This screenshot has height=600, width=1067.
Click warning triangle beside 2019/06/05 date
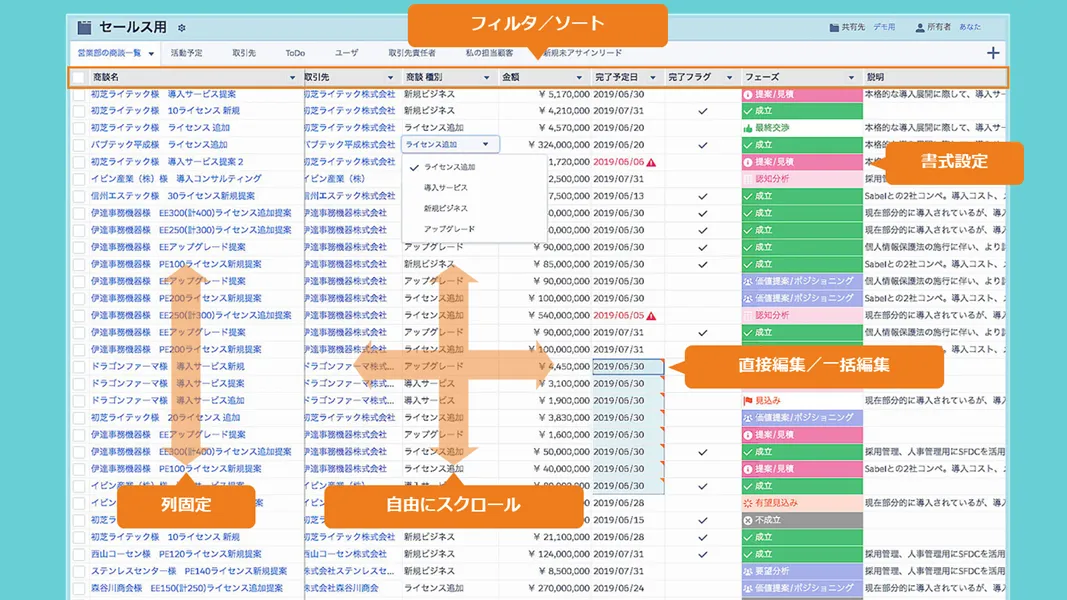[651, 316]
